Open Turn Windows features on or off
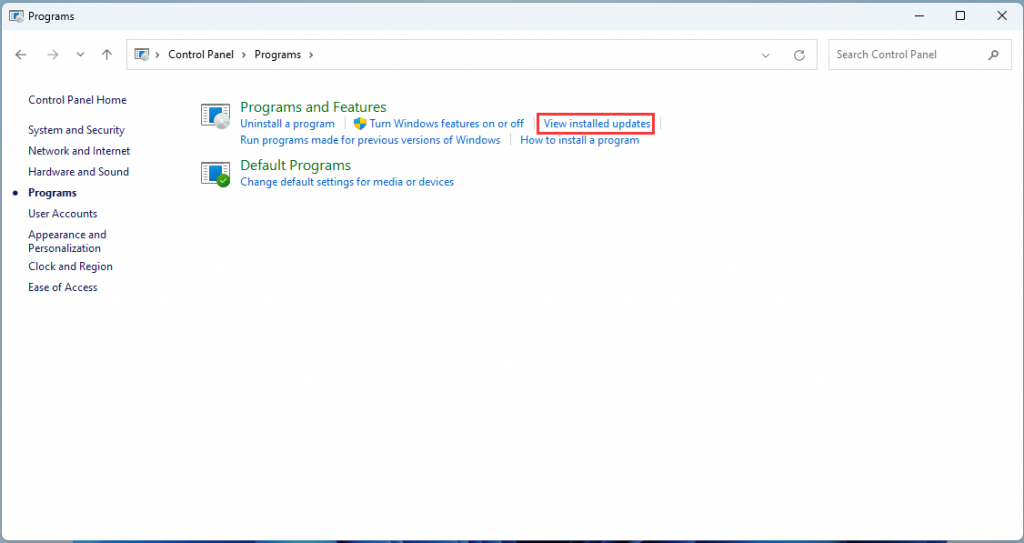This screenshot has width=1024, height=543. [x=447, y=123]
